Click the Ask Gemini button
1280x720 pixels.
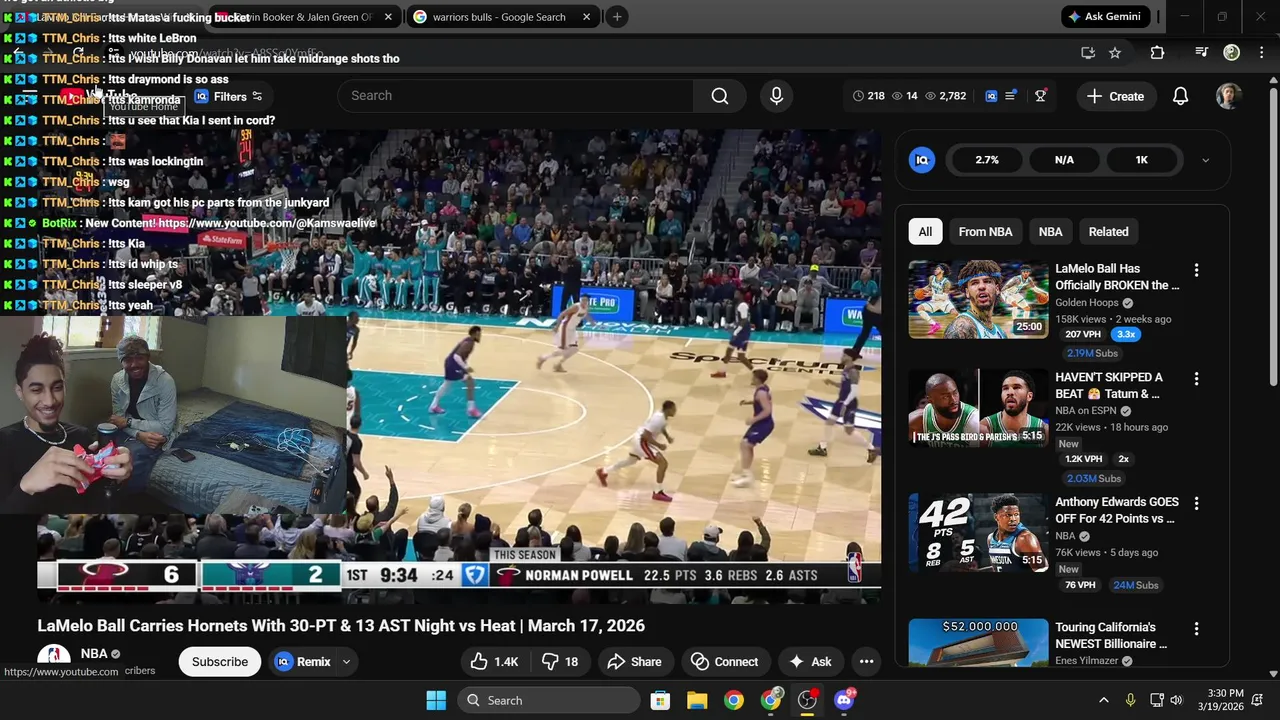pos(1104,17)
